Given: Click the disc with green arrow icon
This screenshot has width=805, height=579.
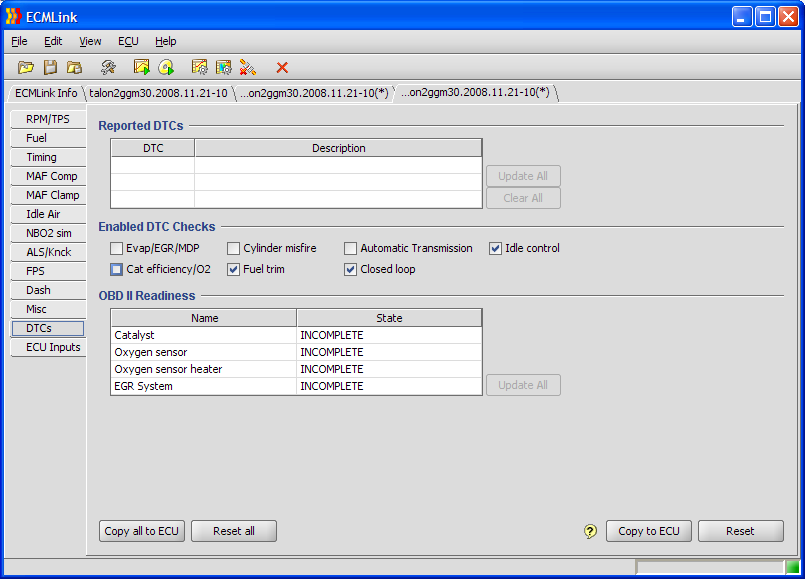Looking at the screenshot, I should [x=166, y=67].
